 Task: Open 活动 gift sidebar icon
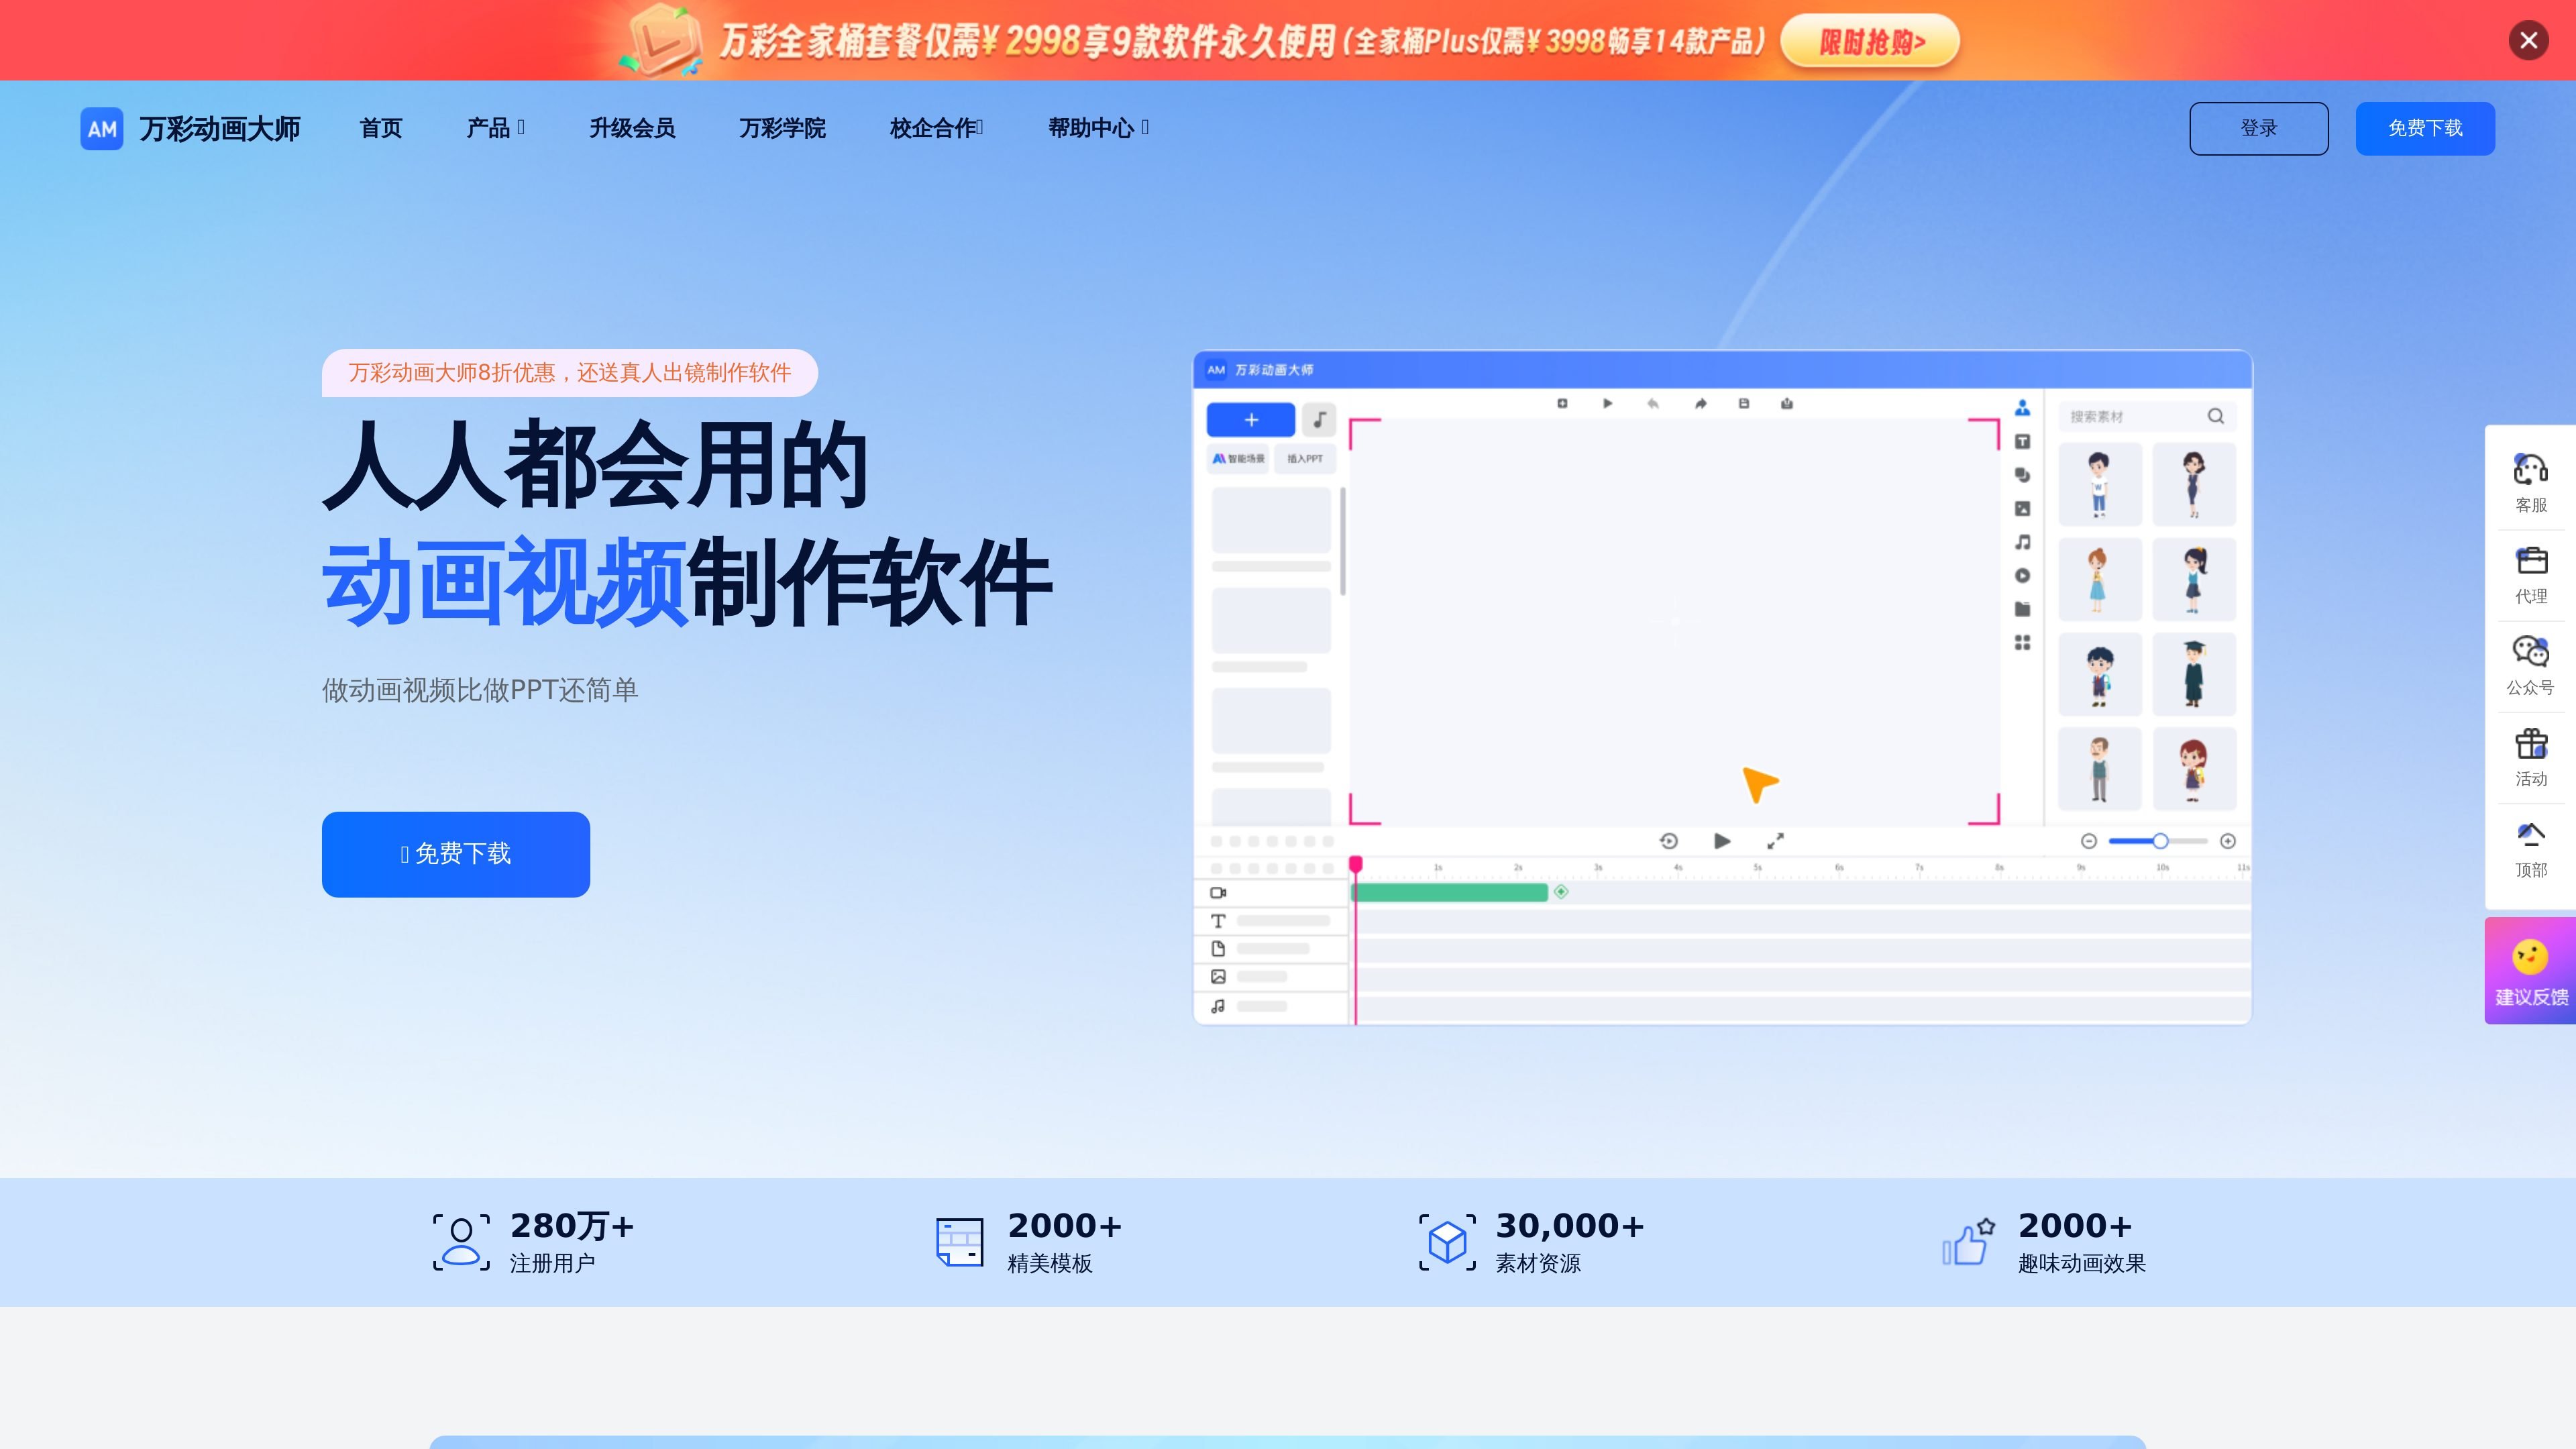(2531, 757)
